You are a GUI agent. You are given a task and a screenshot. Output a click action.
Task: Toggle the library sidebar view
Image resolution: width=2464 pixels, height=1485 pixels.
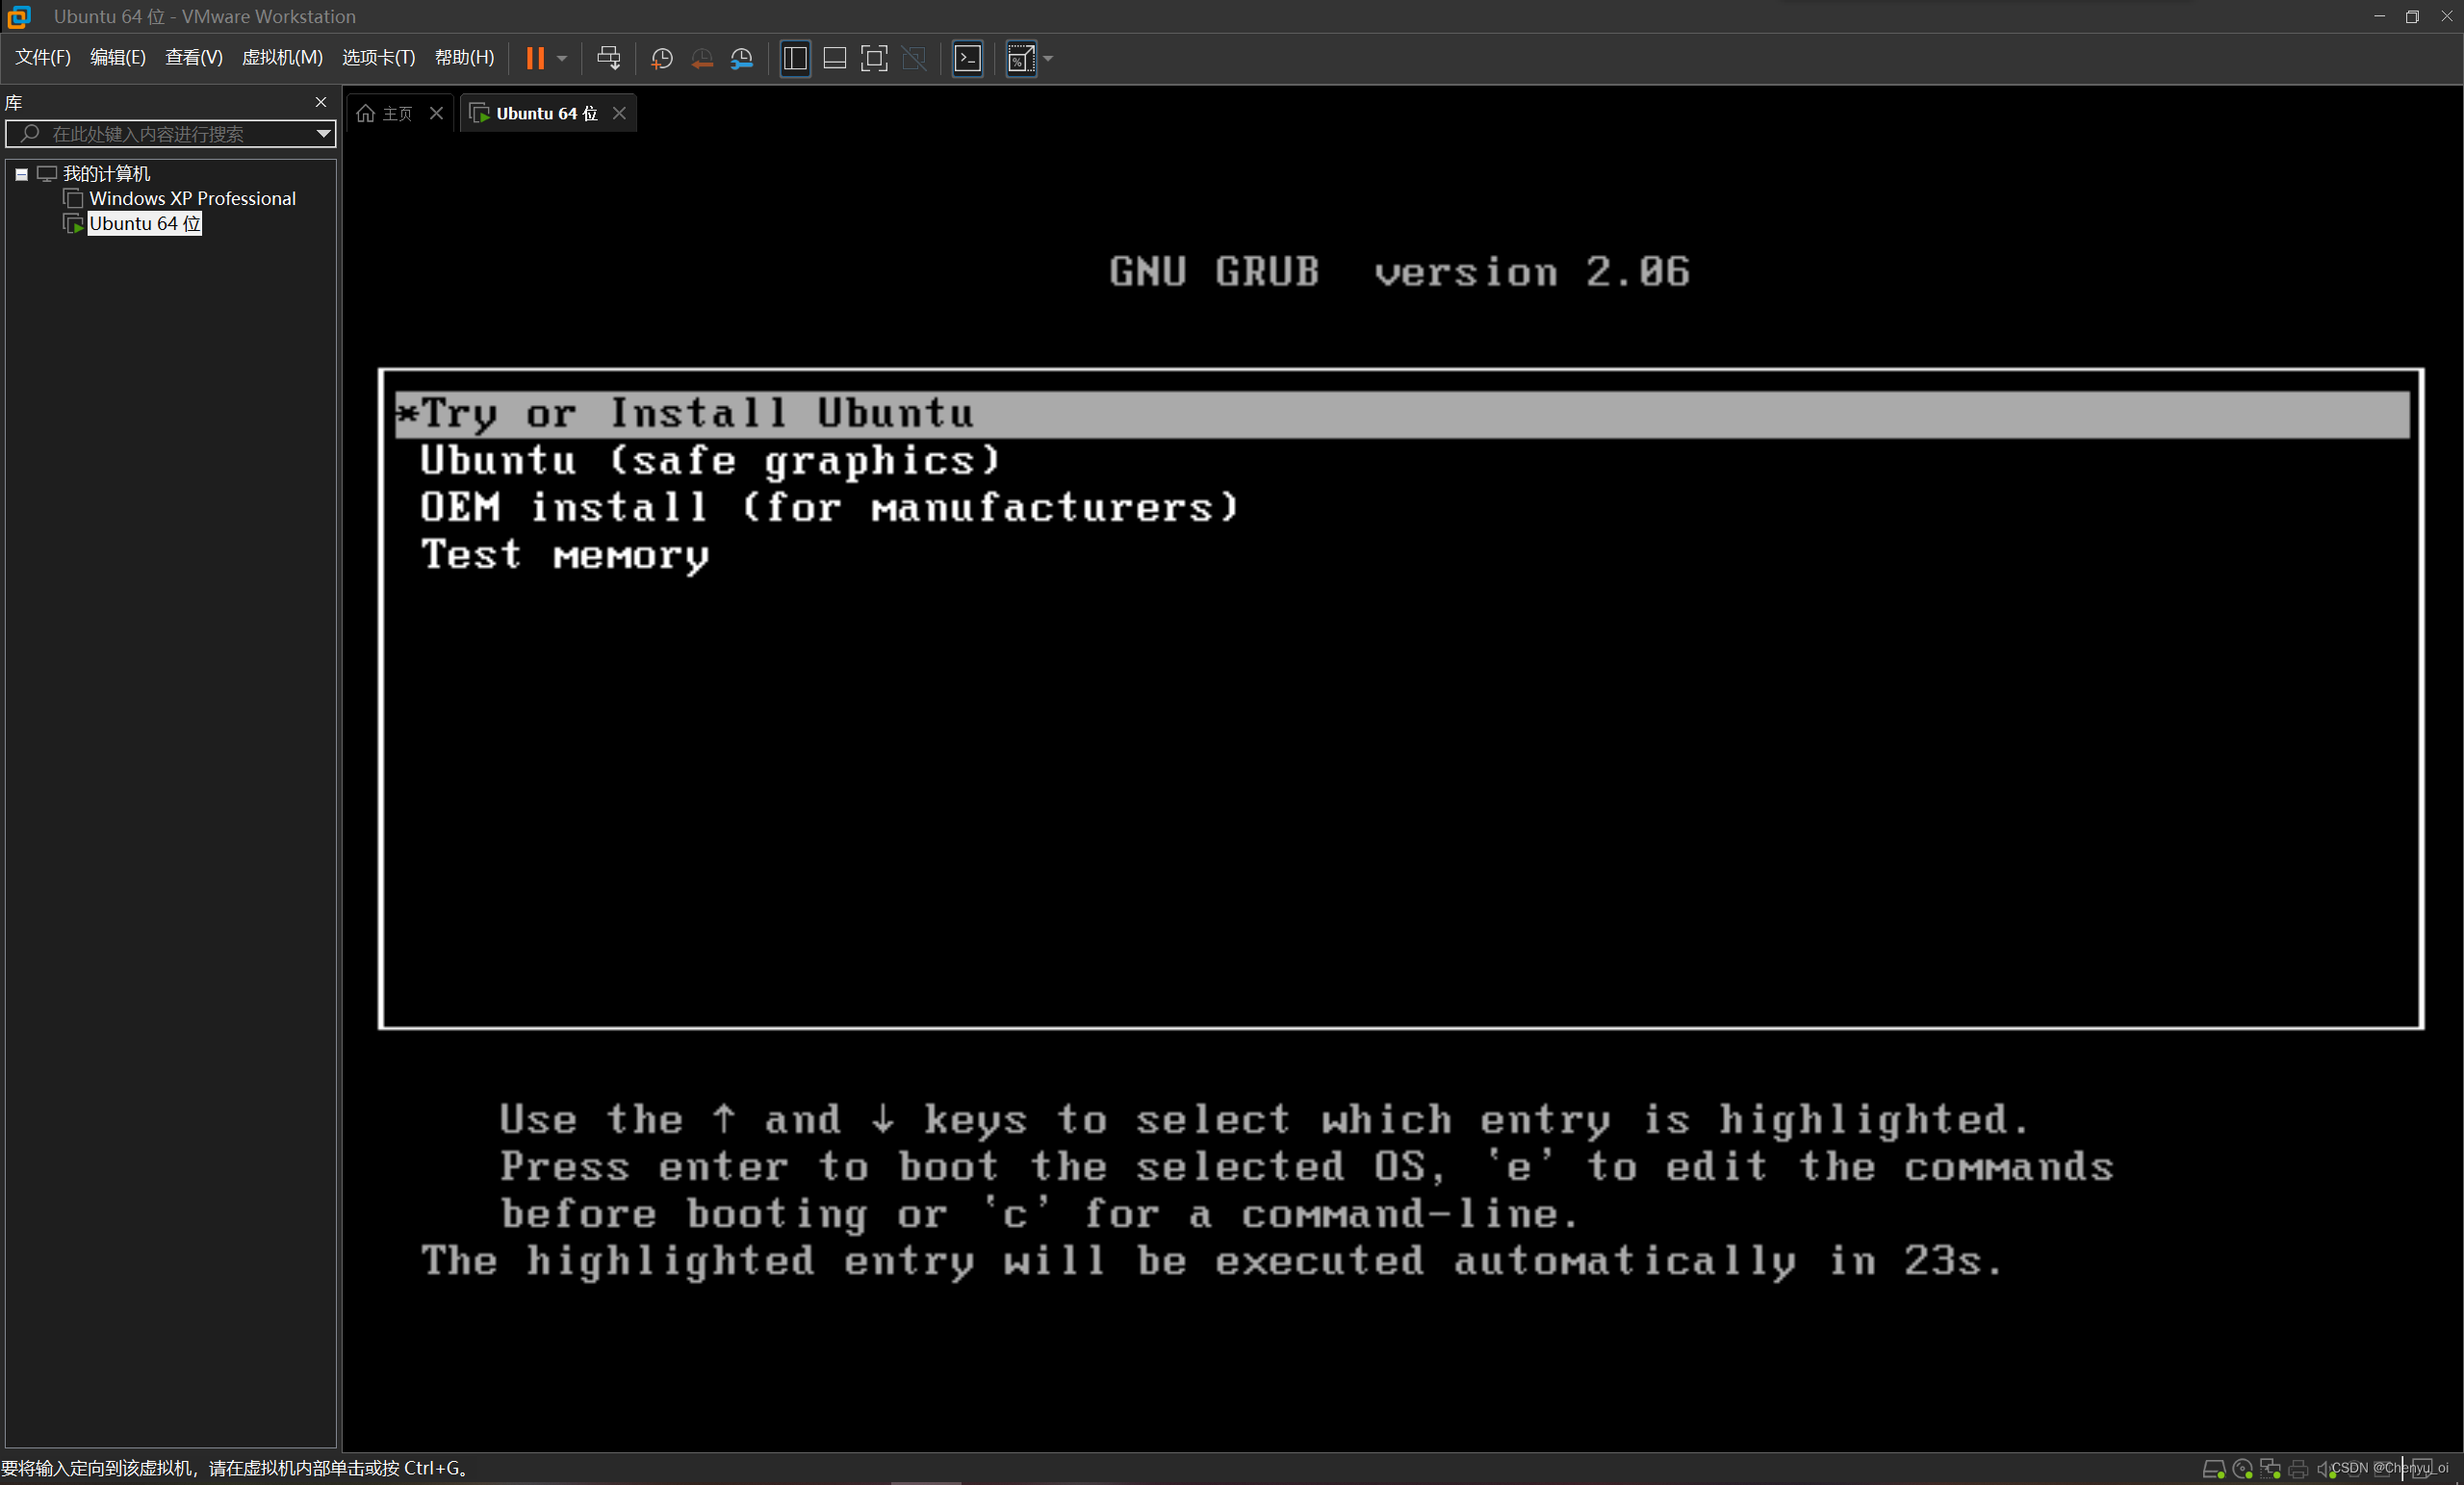pos(795,58)
